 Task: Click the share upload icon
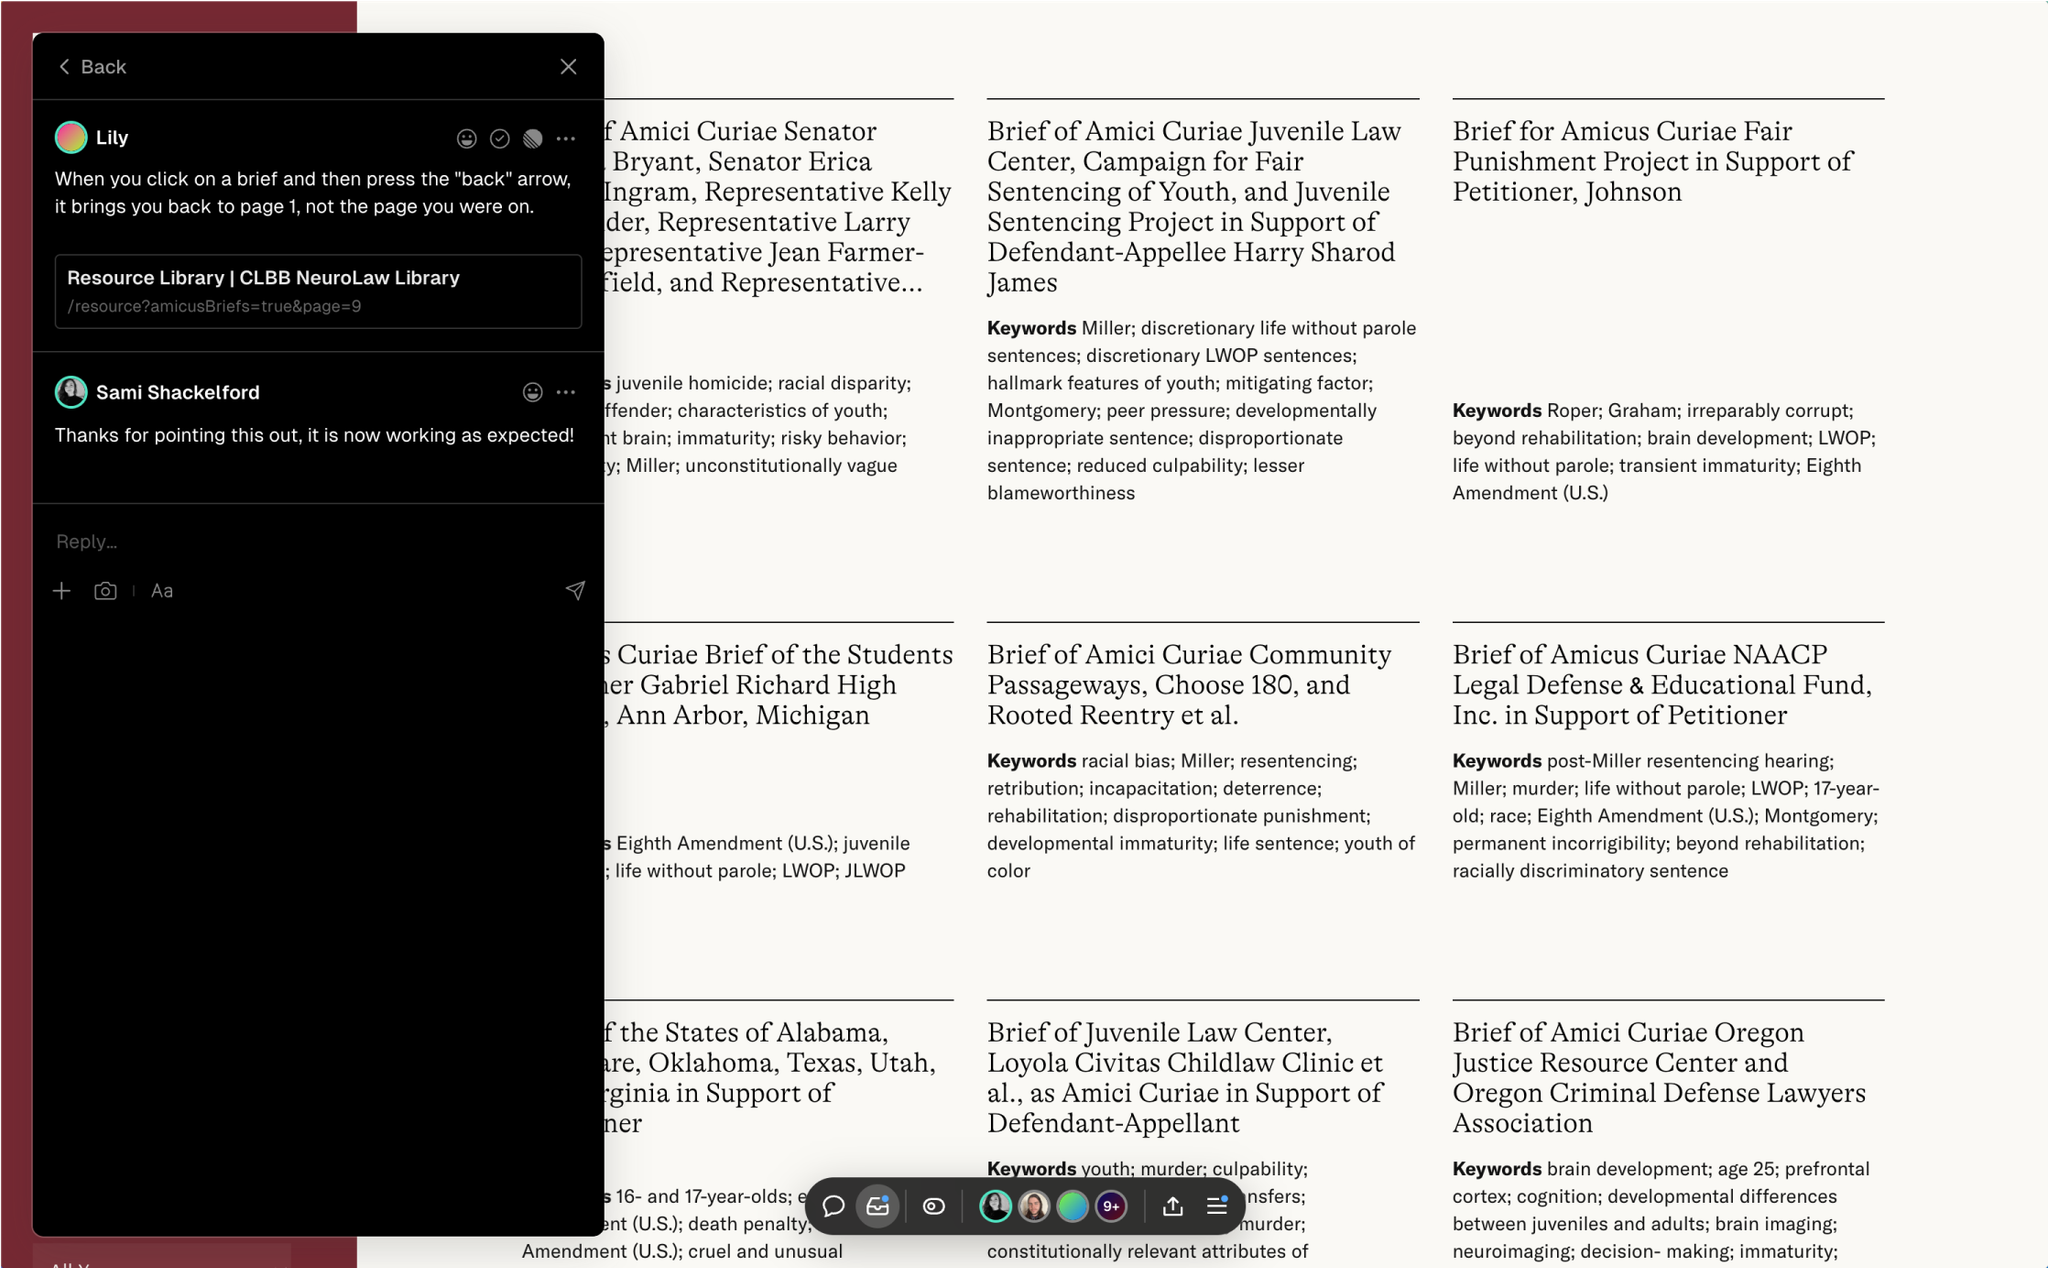1173,1206
